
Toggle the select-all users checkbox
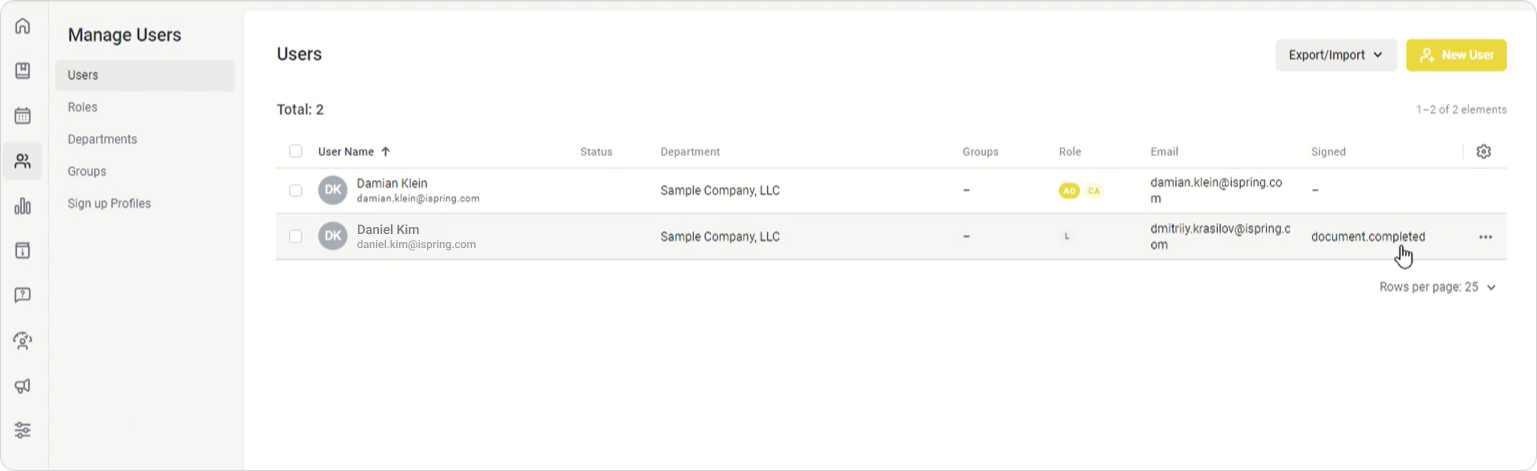coord(296,152)
